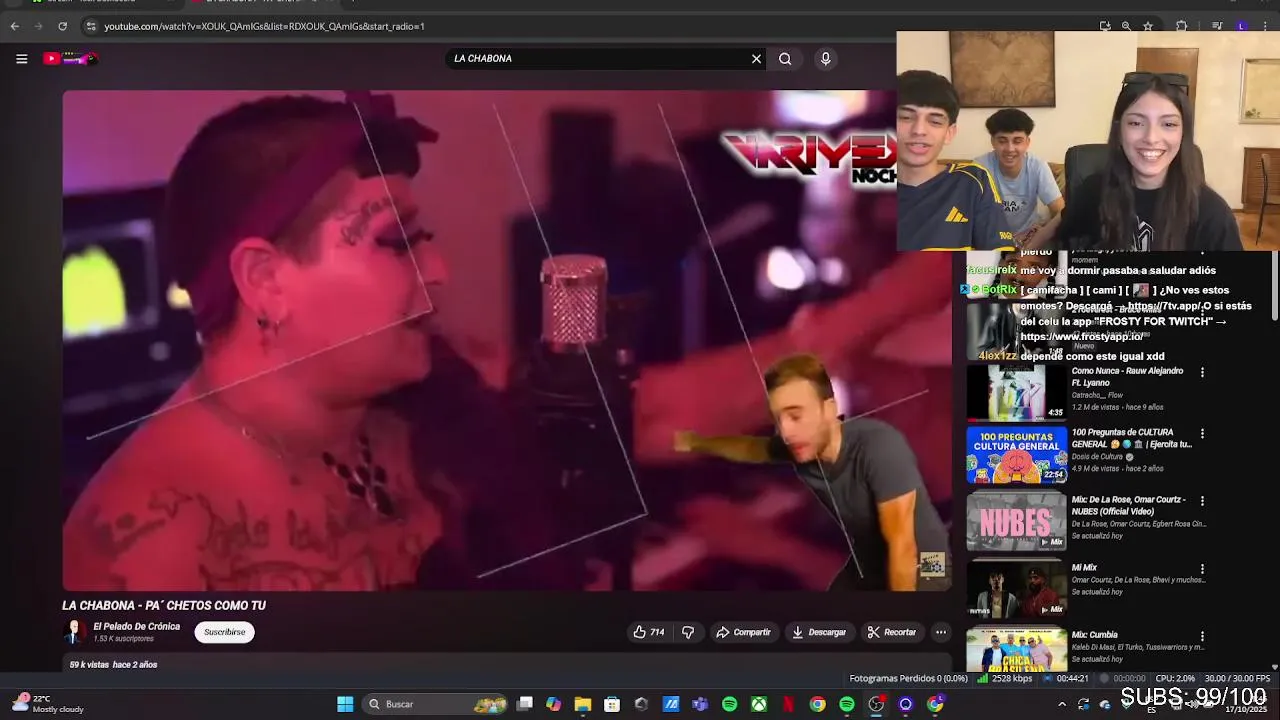Image resolution: width=1280 pixels, height=720 pixels.
Task: Click the Descargar download button
Action: 819,632
